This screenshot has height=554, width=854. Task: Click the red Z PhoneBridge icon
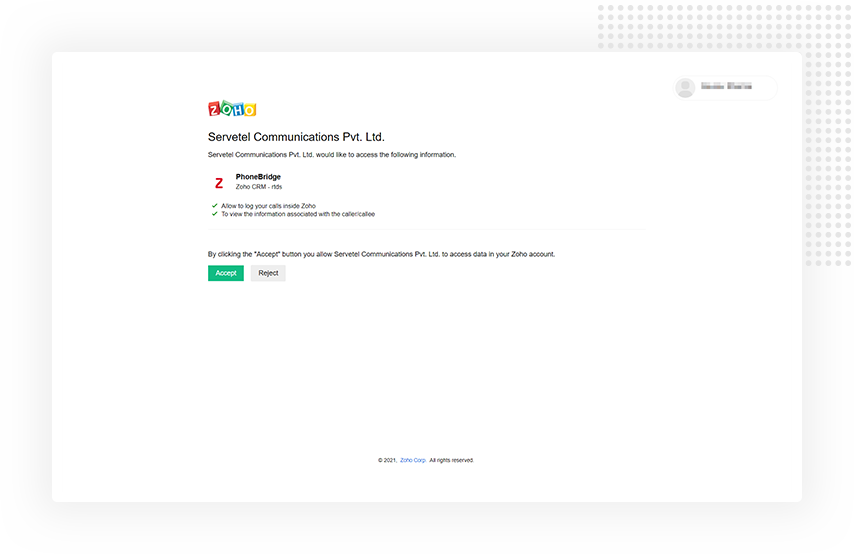pyautogui.click(x=219, y=183)
